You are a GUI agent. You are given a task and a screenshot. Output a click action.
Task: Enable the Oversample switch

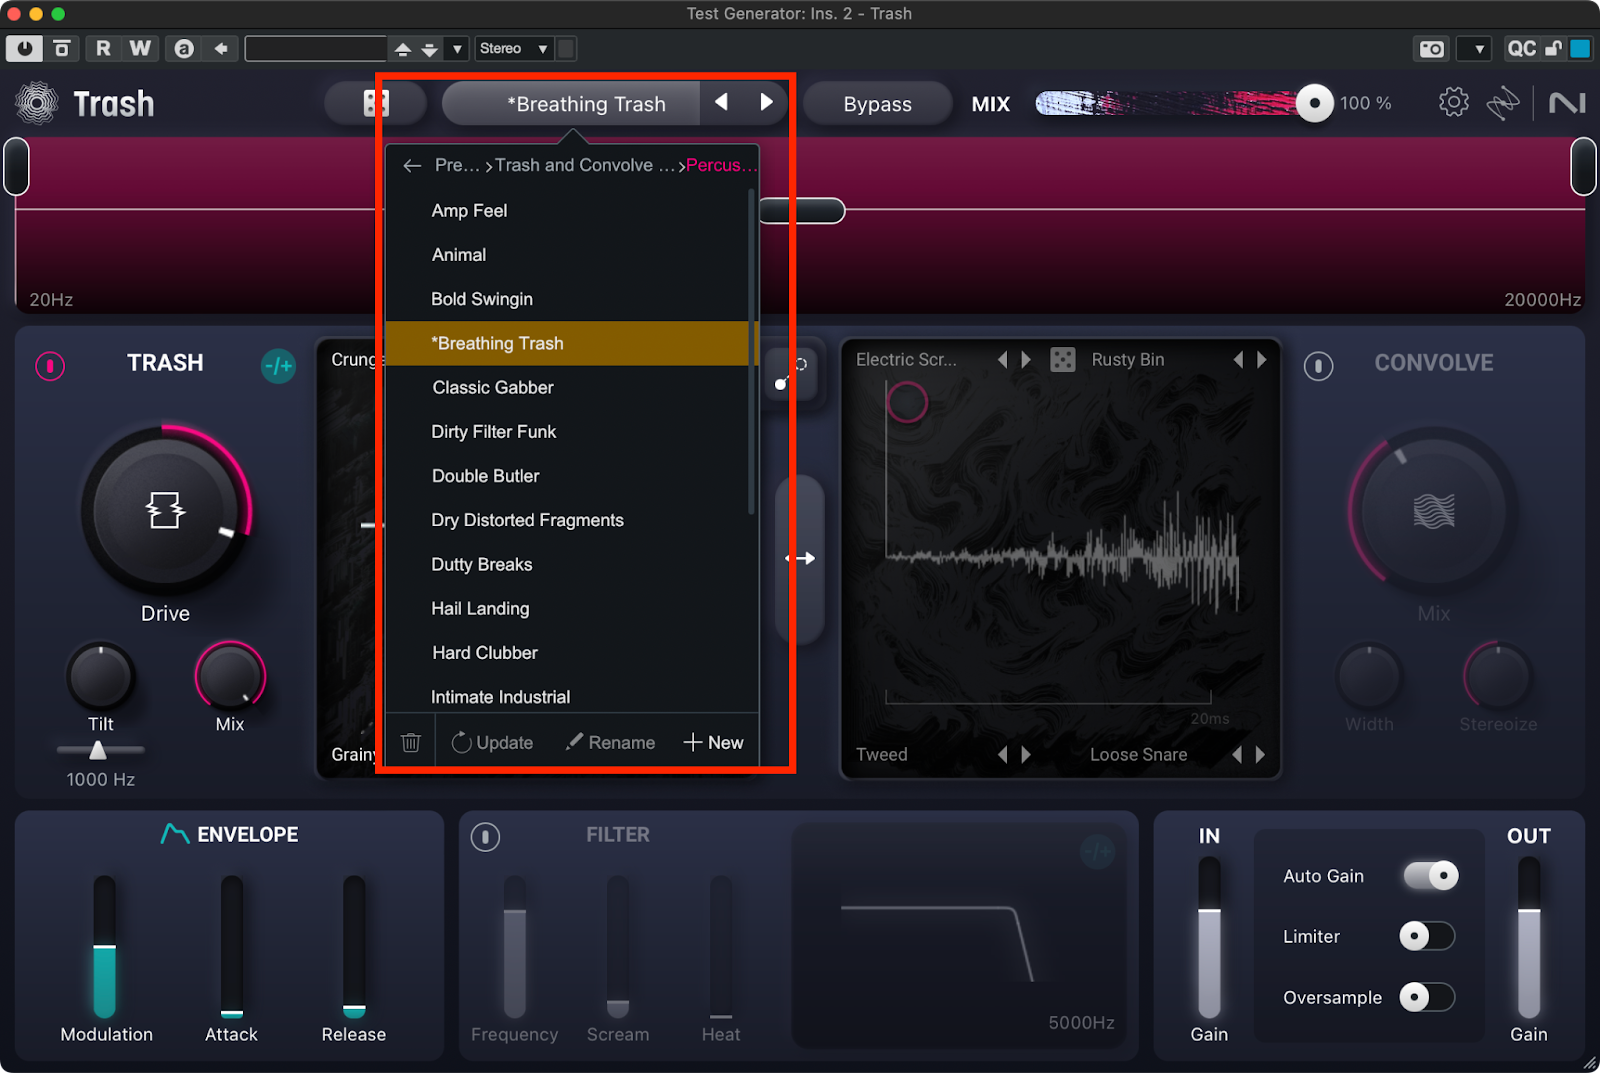(1427, 997)
